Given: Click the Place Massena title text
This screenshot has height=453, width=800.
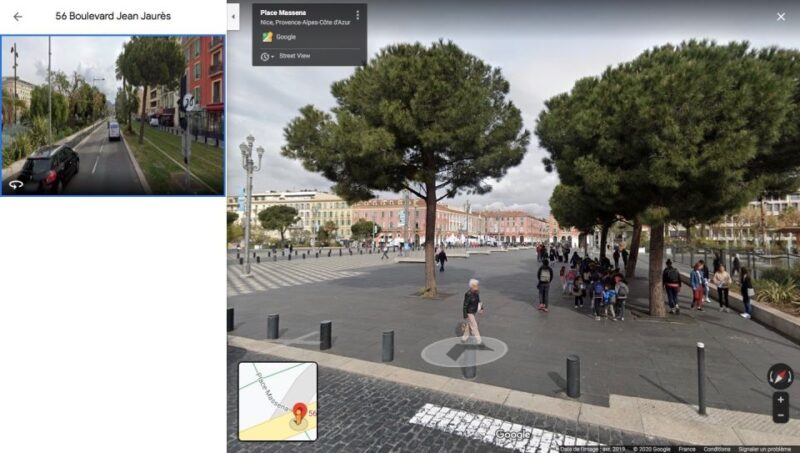Looking at the screenshot, I should [x=283, y=13].
